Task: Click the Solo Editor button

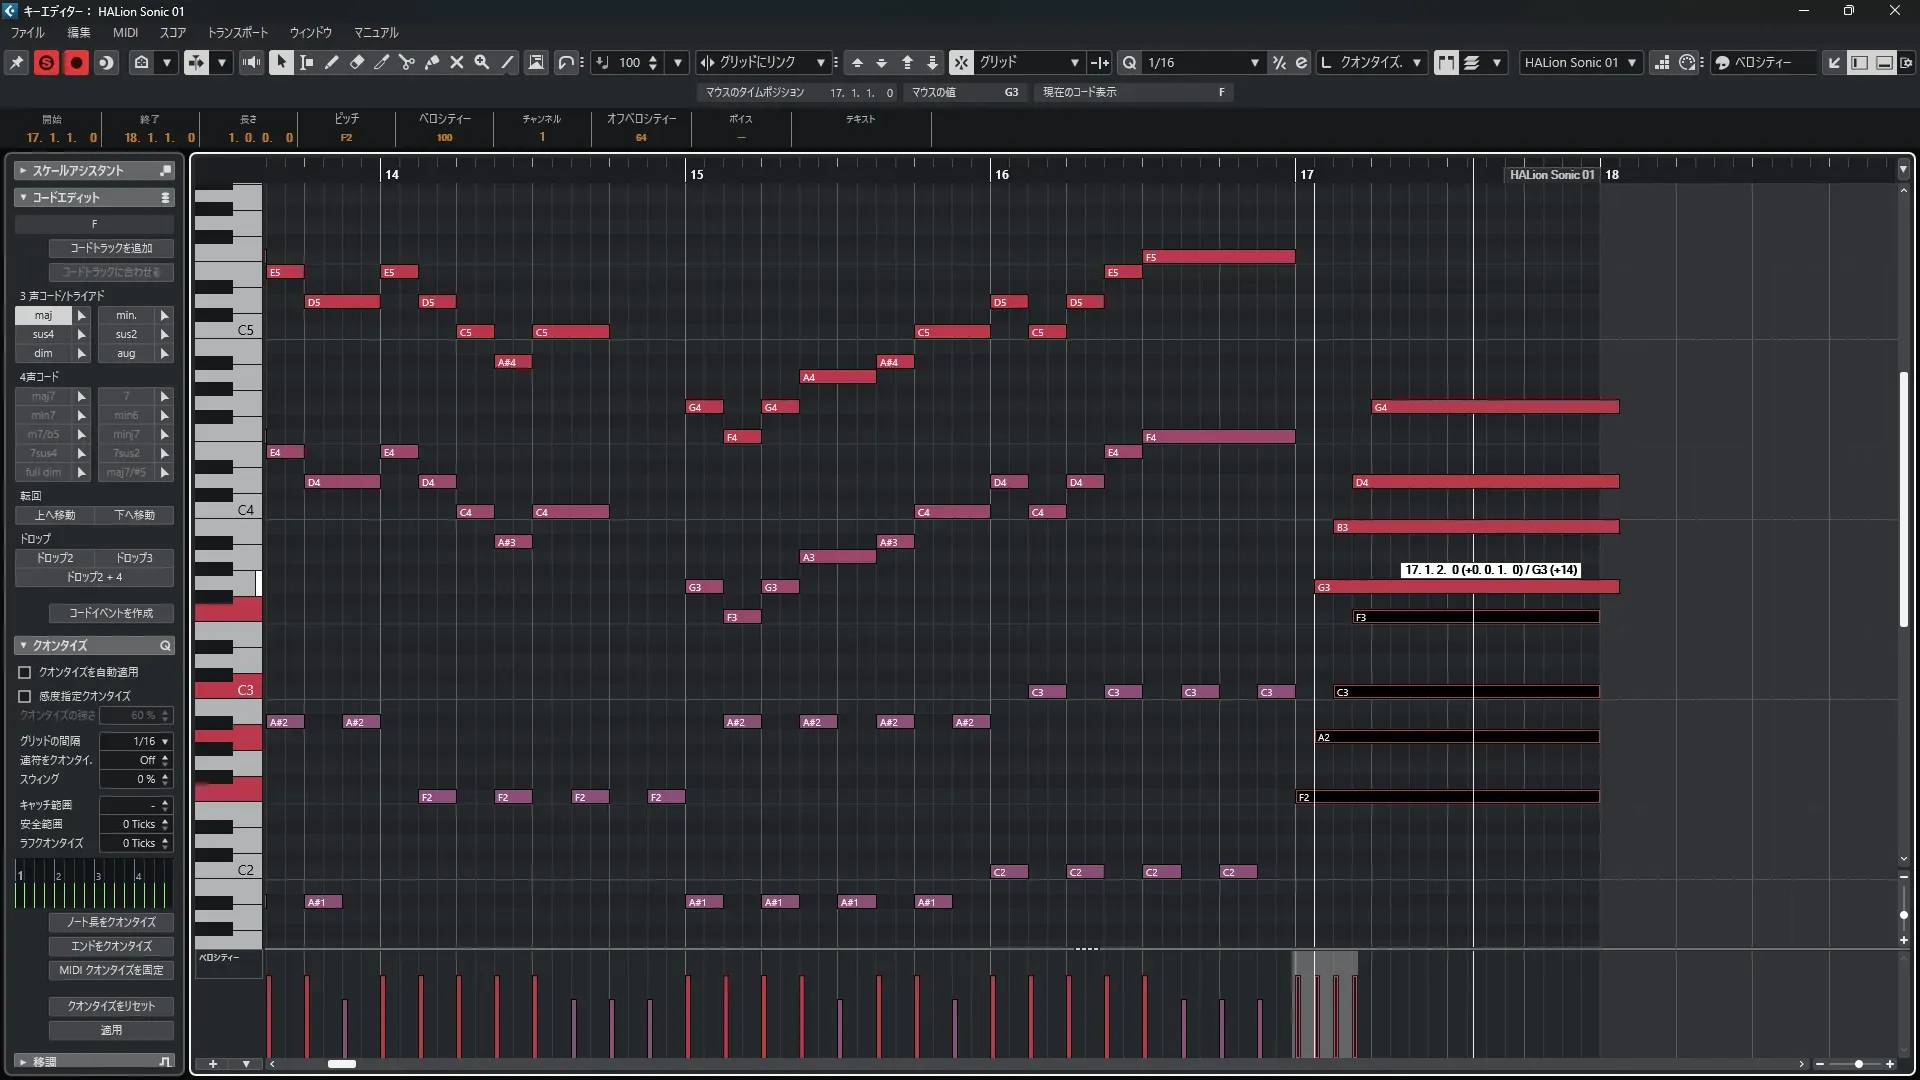Action: coord(46,62)
